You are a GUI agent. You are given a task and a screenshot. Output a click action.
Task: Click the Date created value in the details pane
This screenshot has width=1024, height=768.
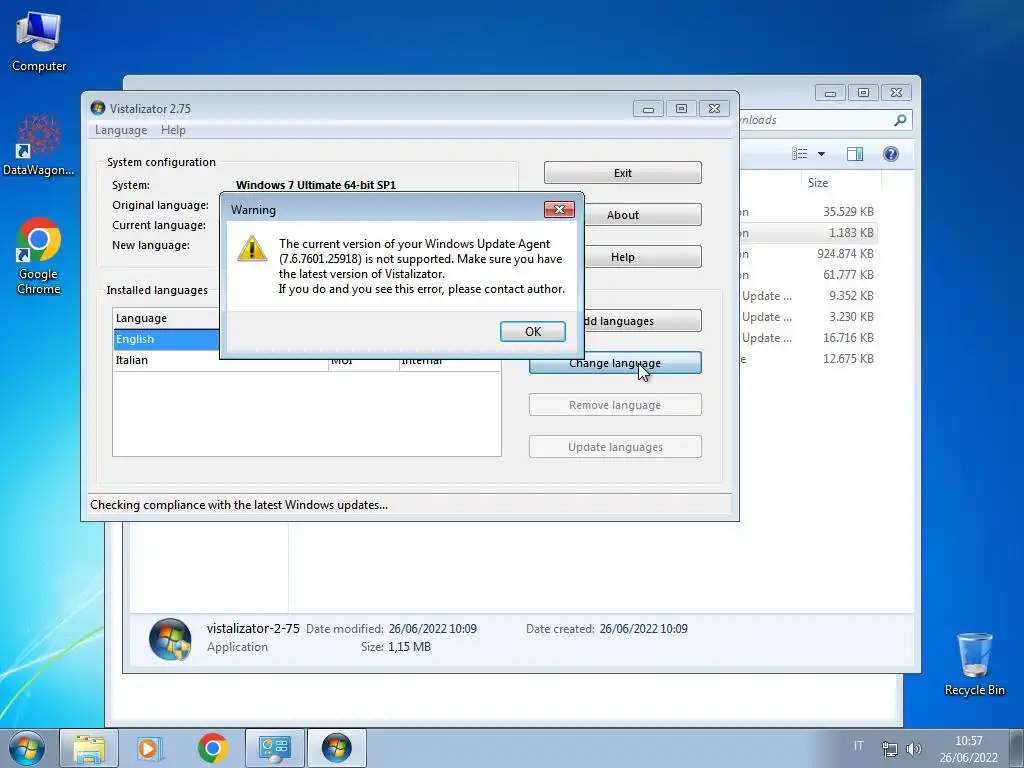tap(643, 629)
